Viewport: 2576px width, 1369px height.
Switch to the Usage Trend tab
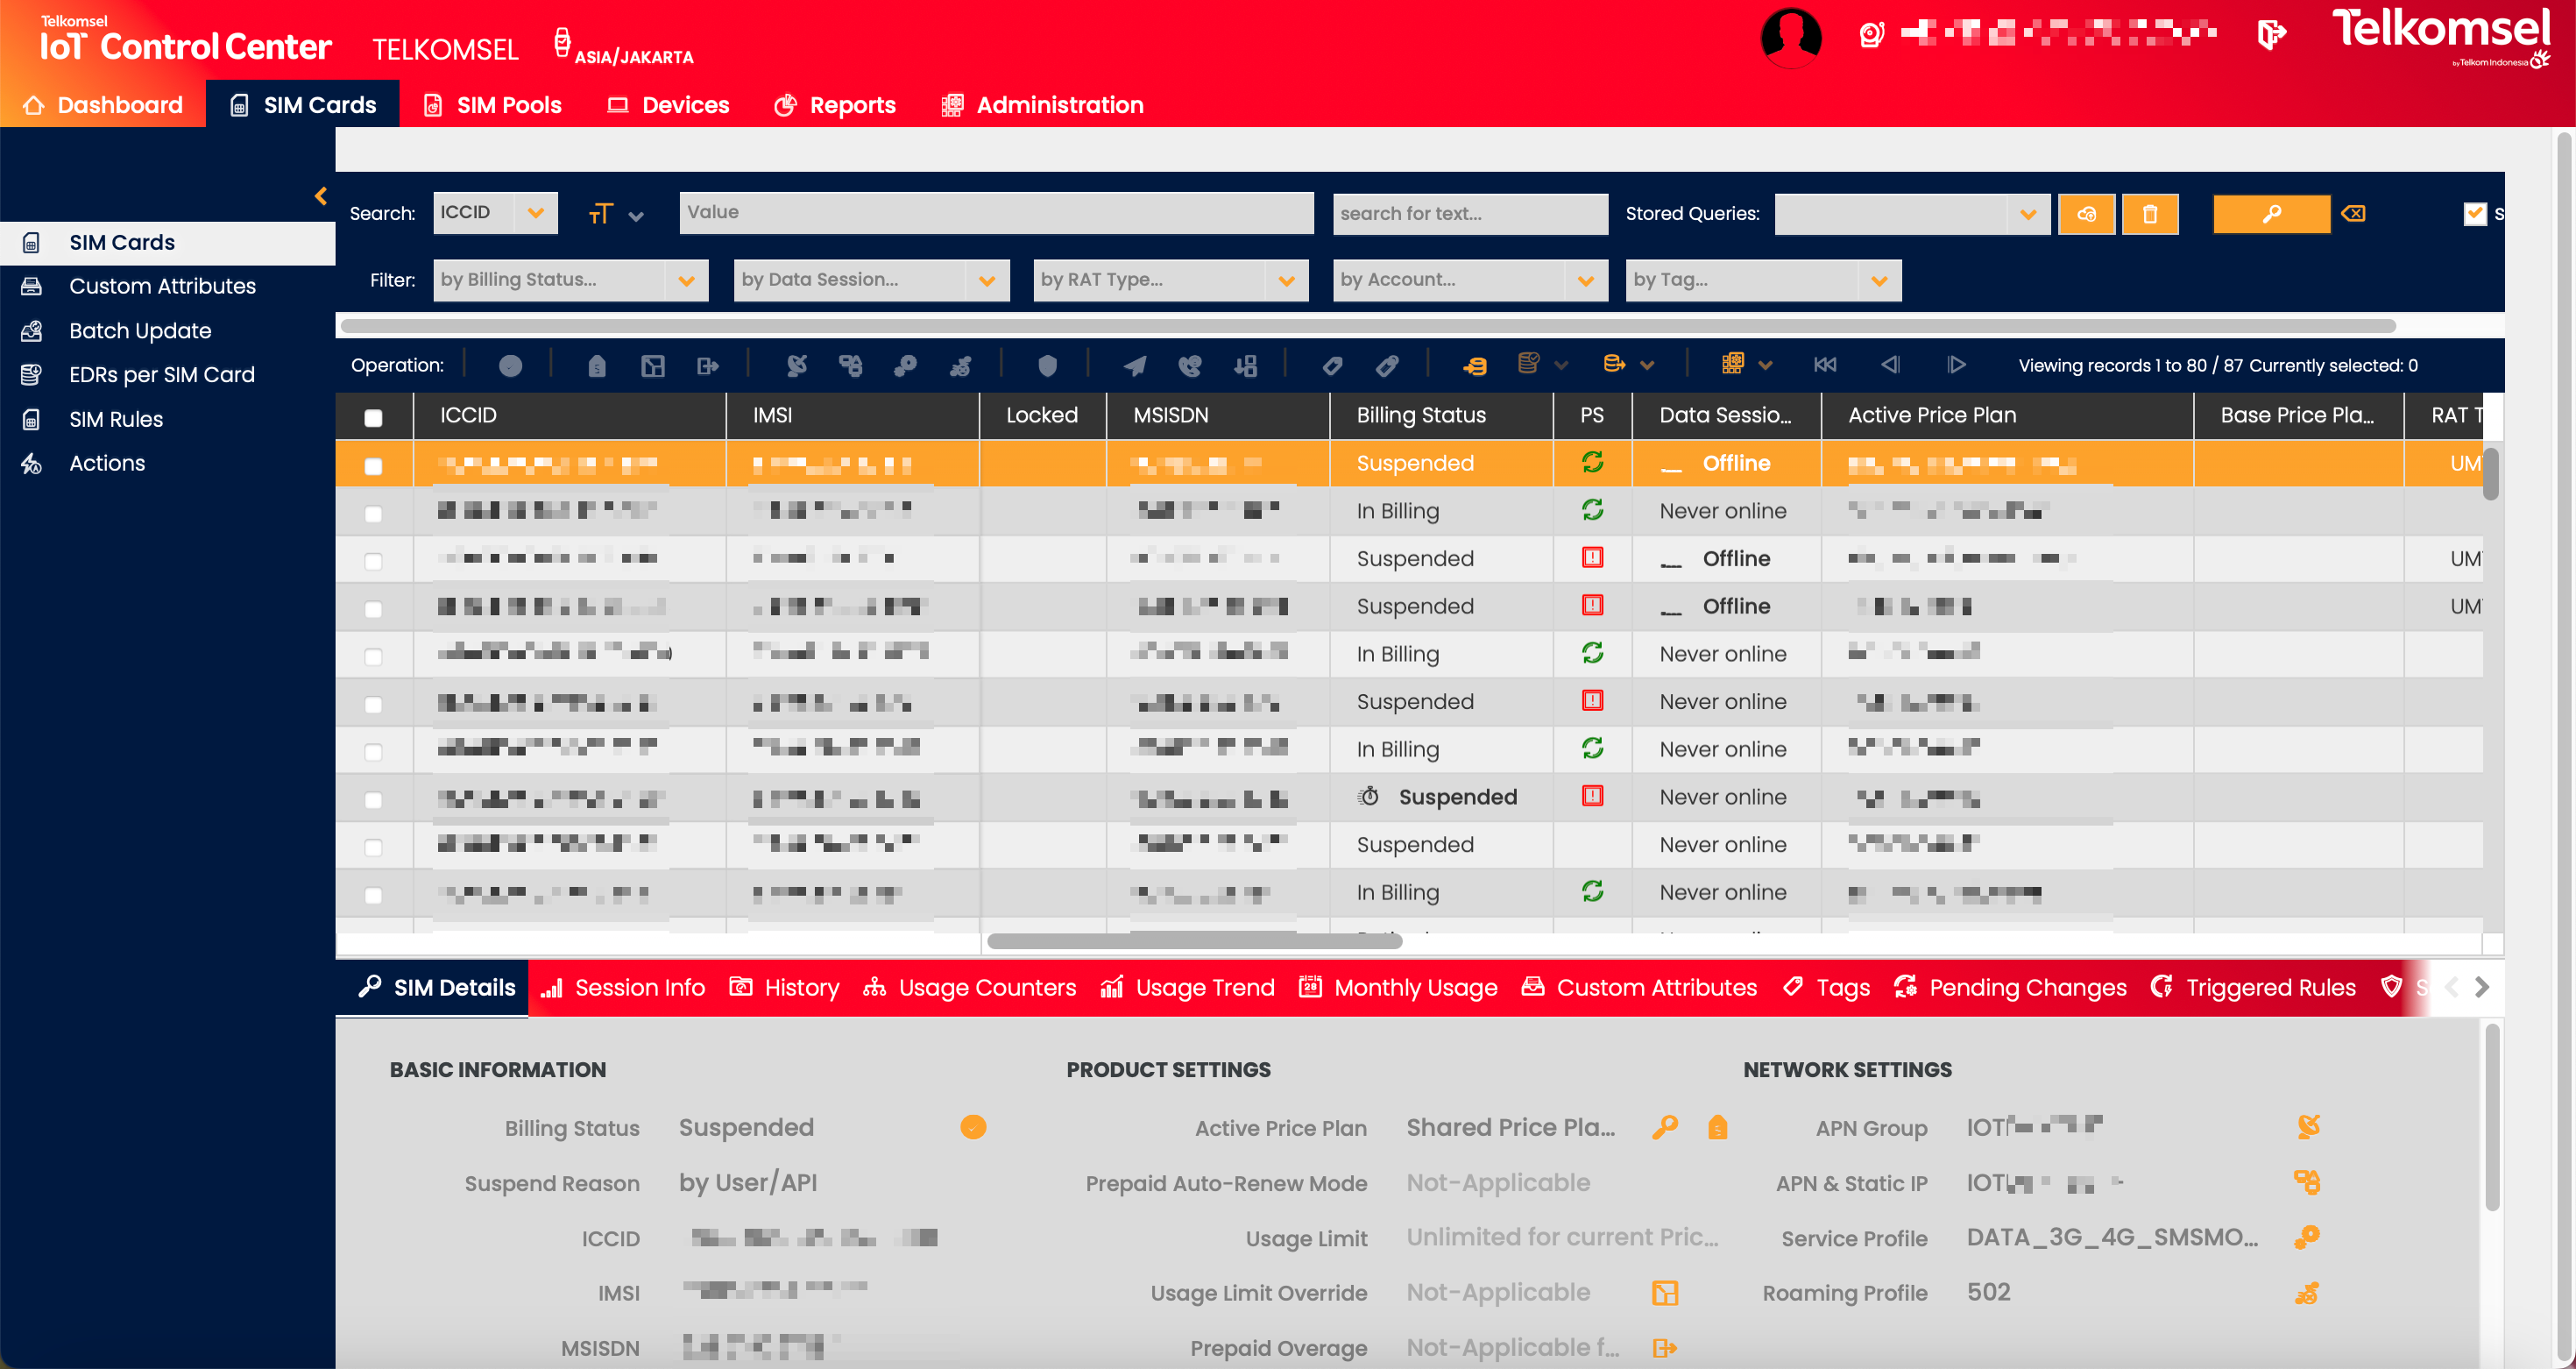pos(1187,987)
